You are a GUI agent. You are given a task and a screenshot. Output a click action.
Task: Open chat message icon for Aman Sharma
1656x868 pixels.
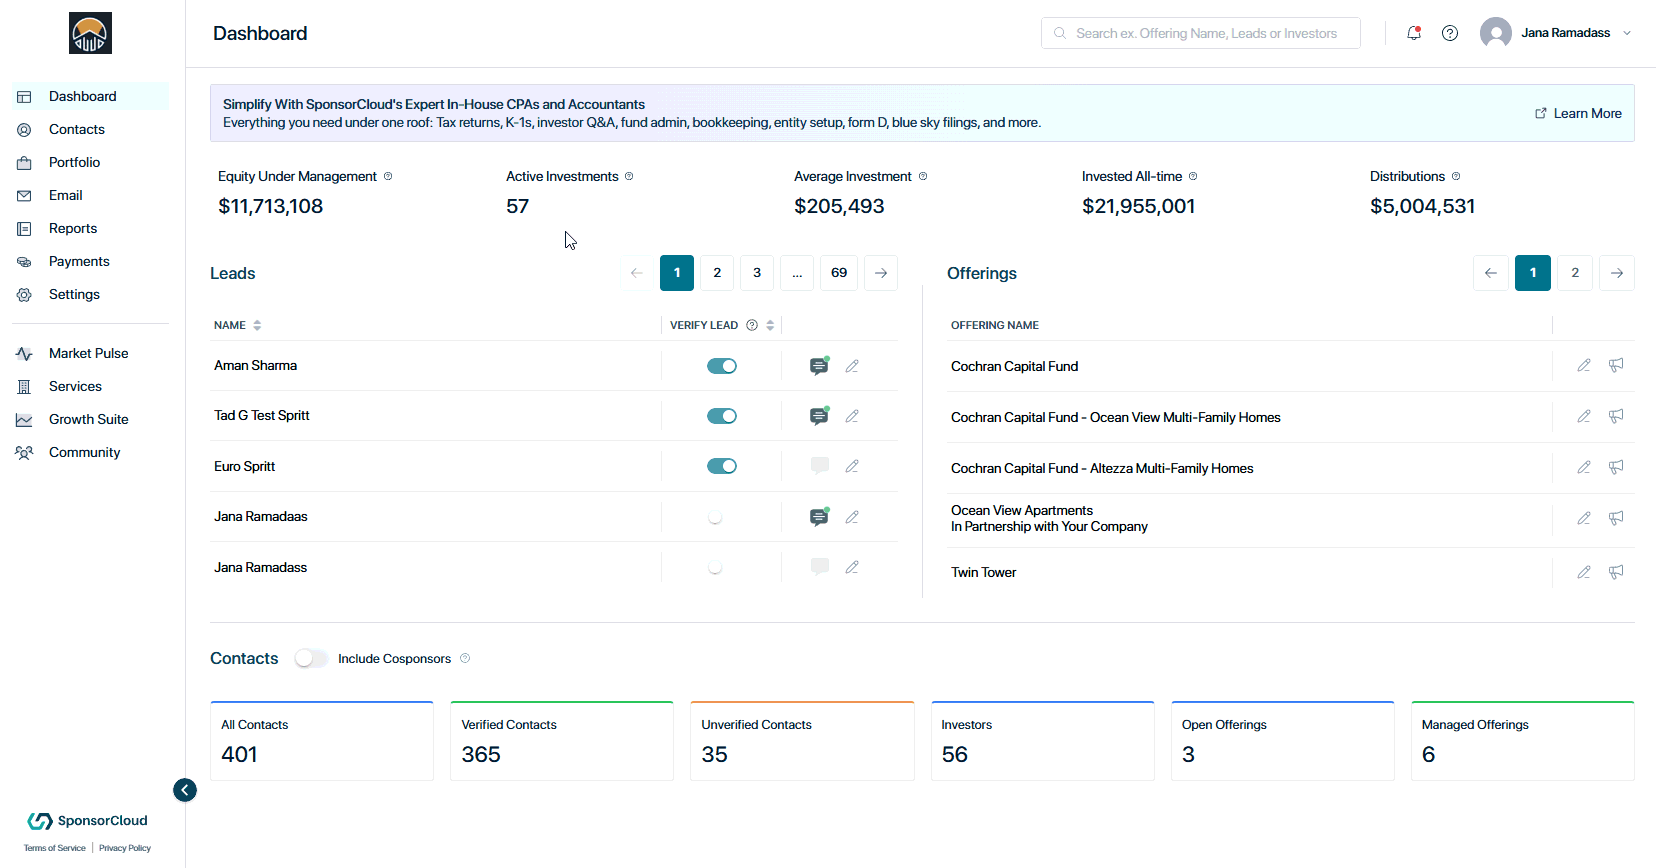click(819, 366)
